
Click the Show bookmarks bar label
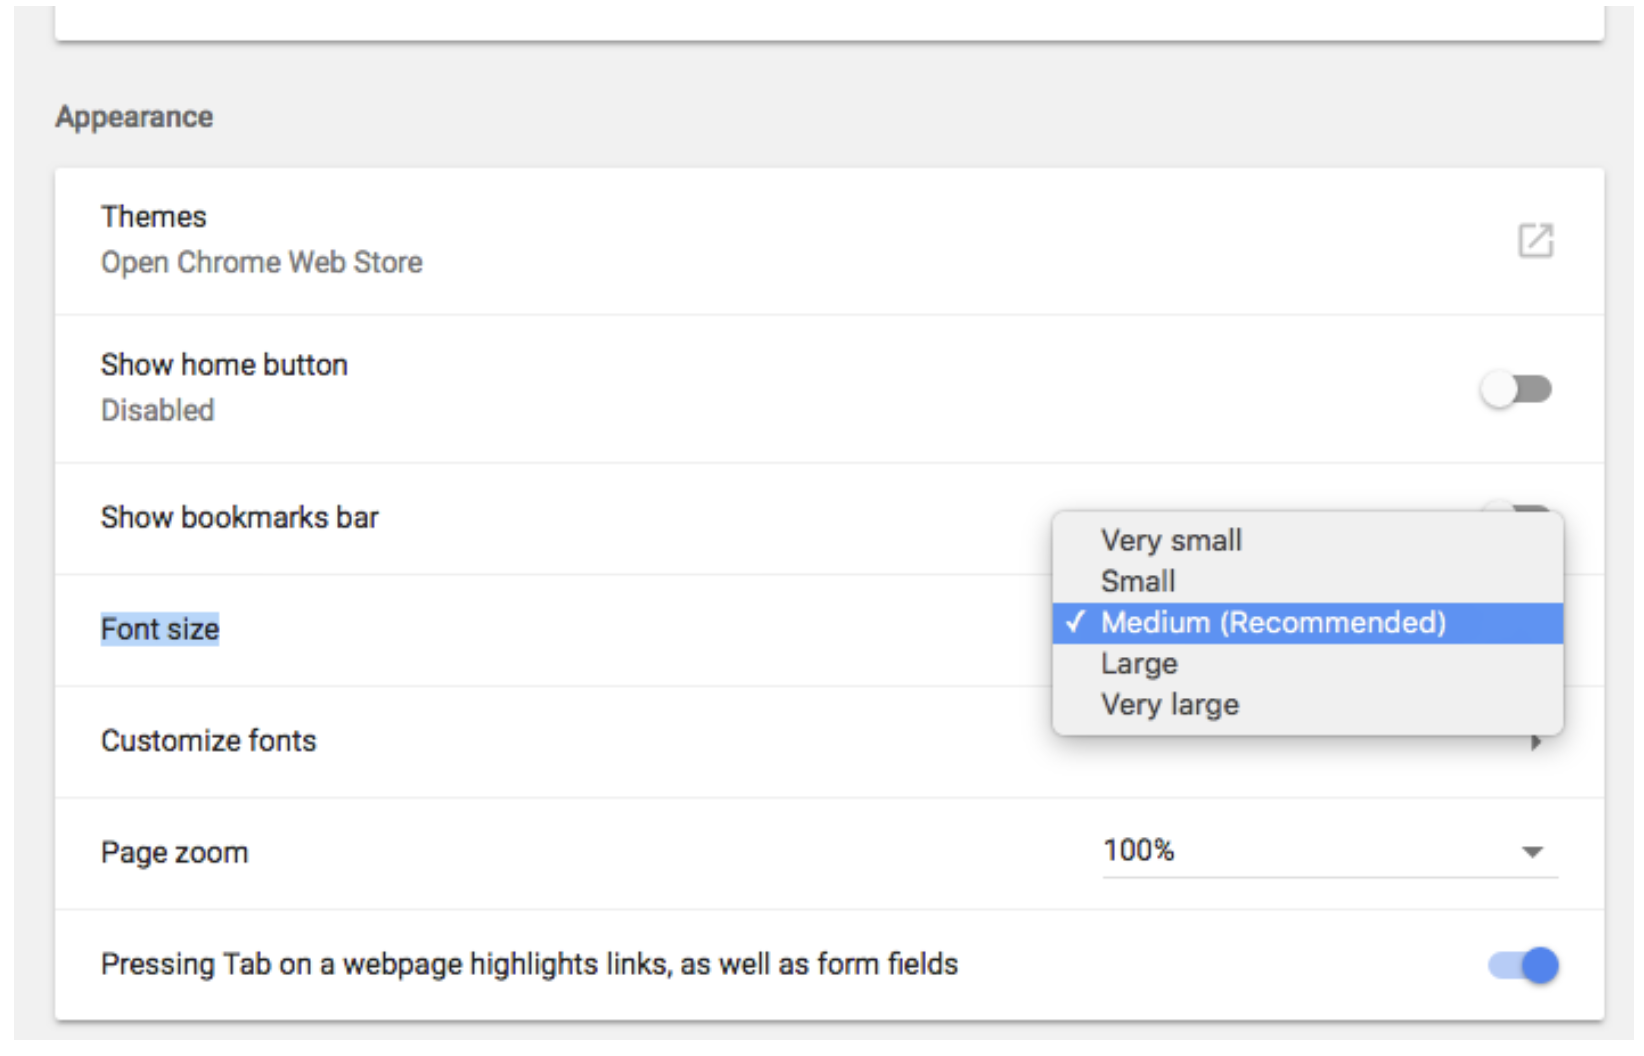click(x=239, y=517)
